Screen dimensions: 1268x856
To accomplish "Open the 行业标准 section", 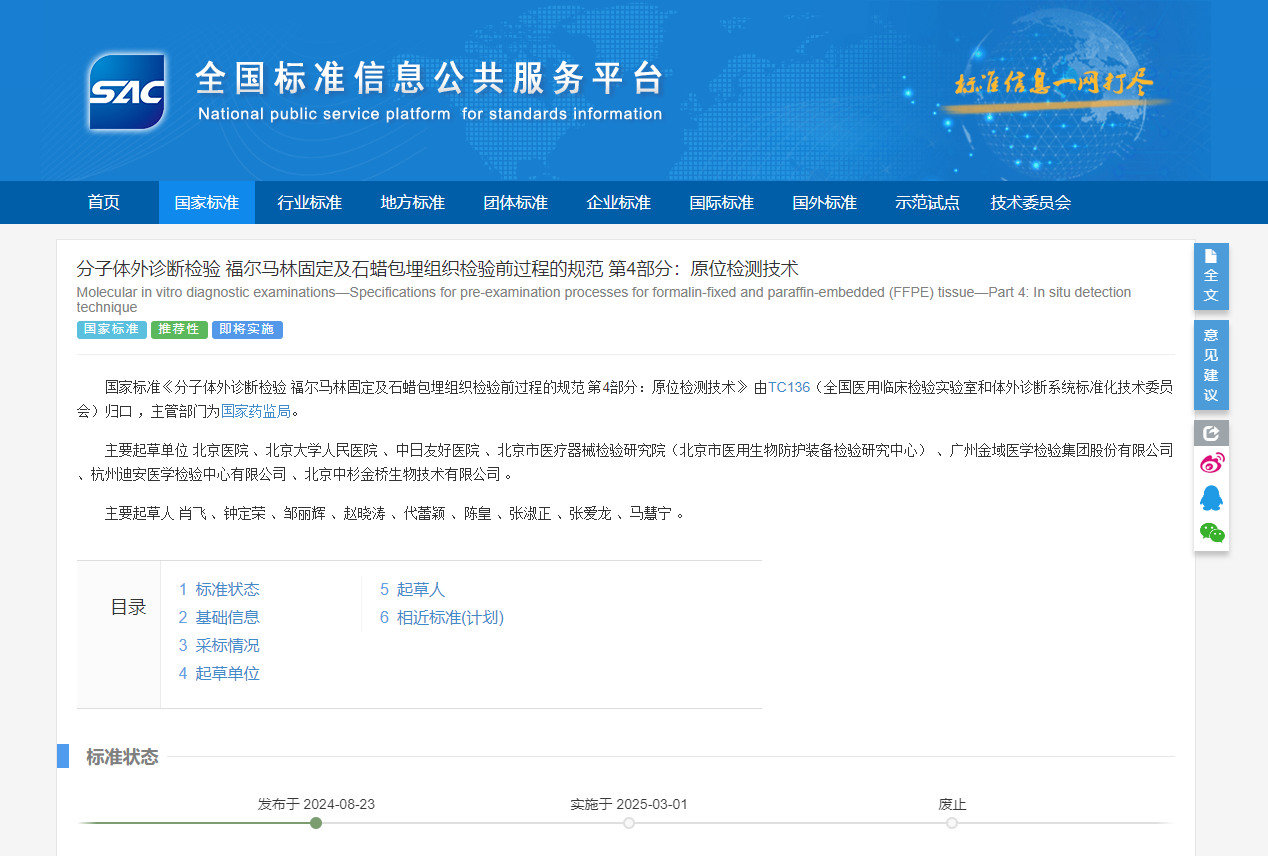I will click(309, 202).
